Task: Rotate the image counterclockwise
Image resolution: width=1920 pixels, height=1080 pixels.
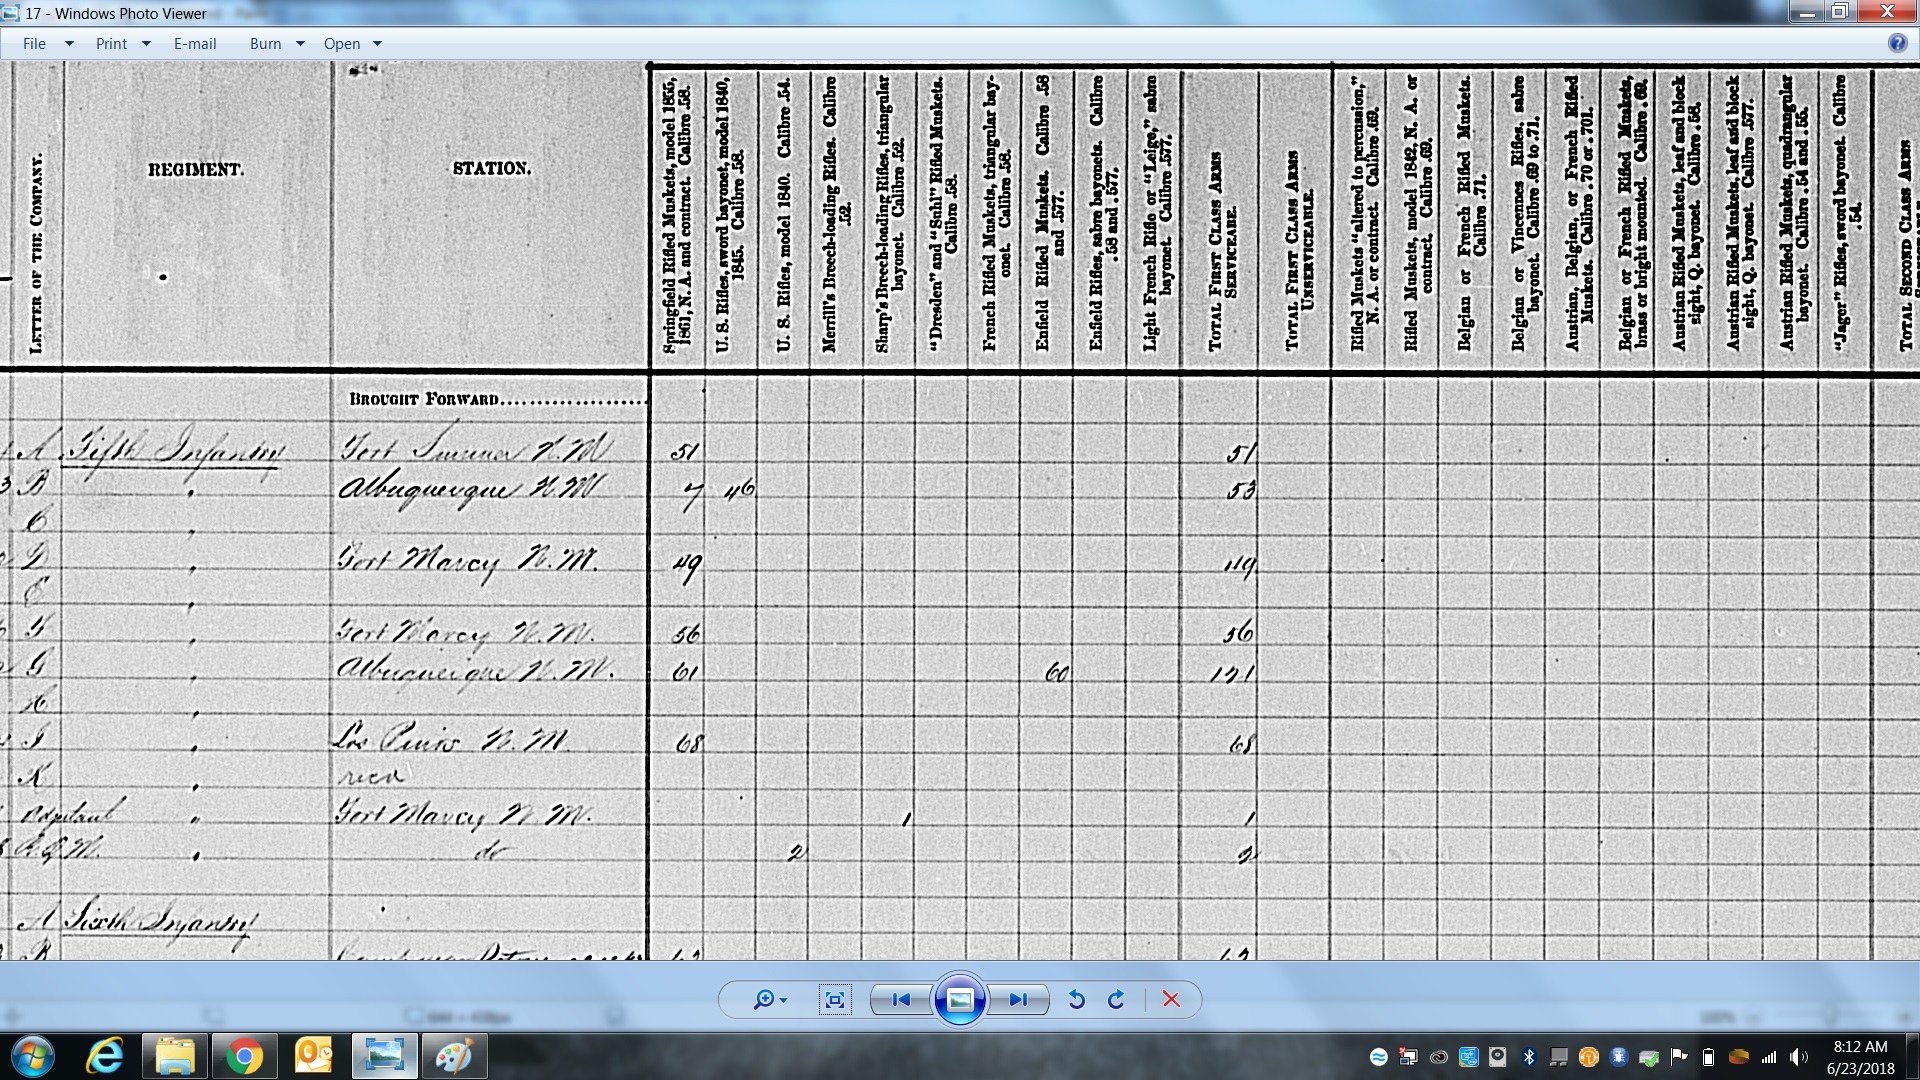Action: 1077,1000
